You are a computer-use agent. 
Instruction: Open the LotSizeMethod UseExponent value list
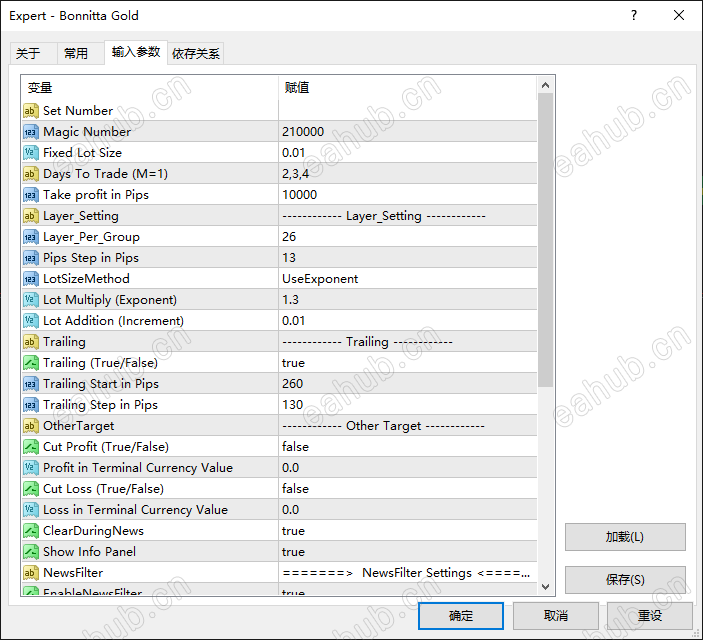[x=408, y=279]
